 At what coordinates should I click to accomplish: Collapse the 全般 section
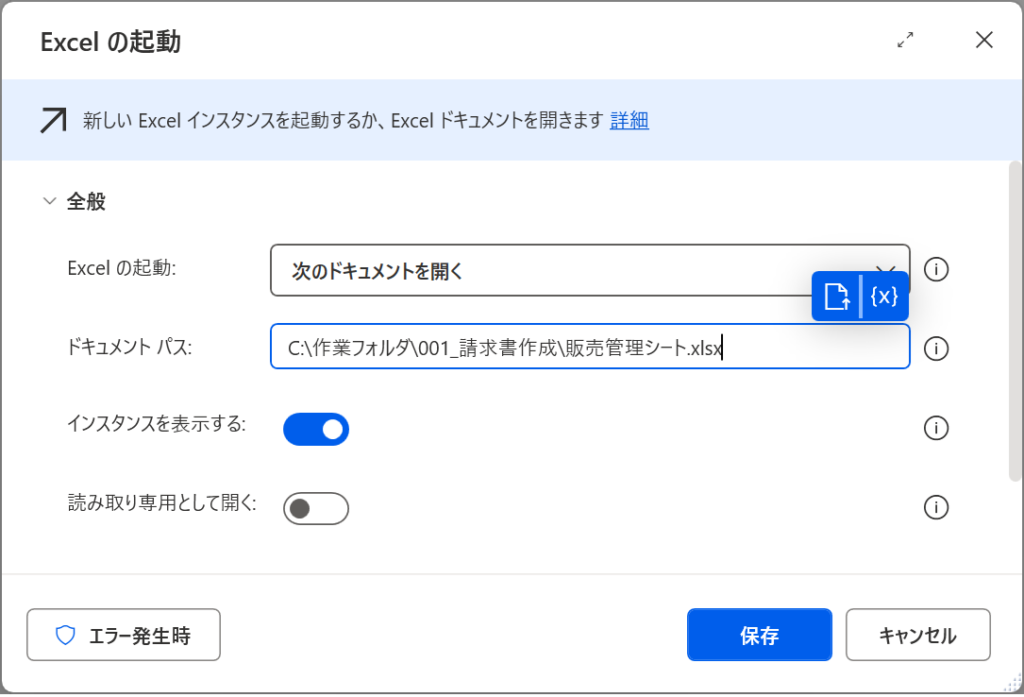click(50, 201)
